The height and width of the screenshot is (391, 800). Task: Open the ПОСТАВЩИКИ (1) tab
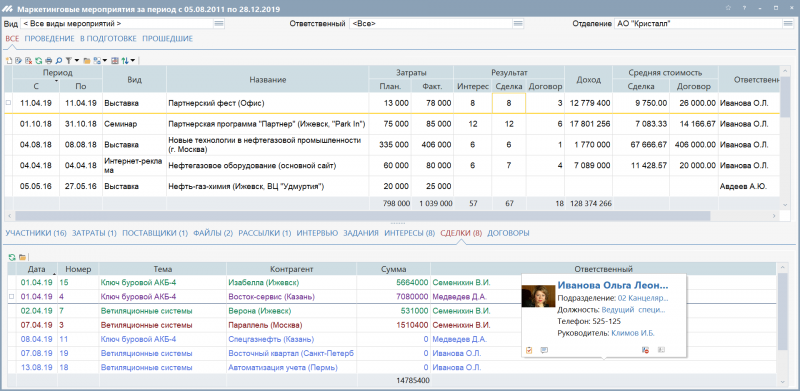pyautogui.click(x=155, y=233)
